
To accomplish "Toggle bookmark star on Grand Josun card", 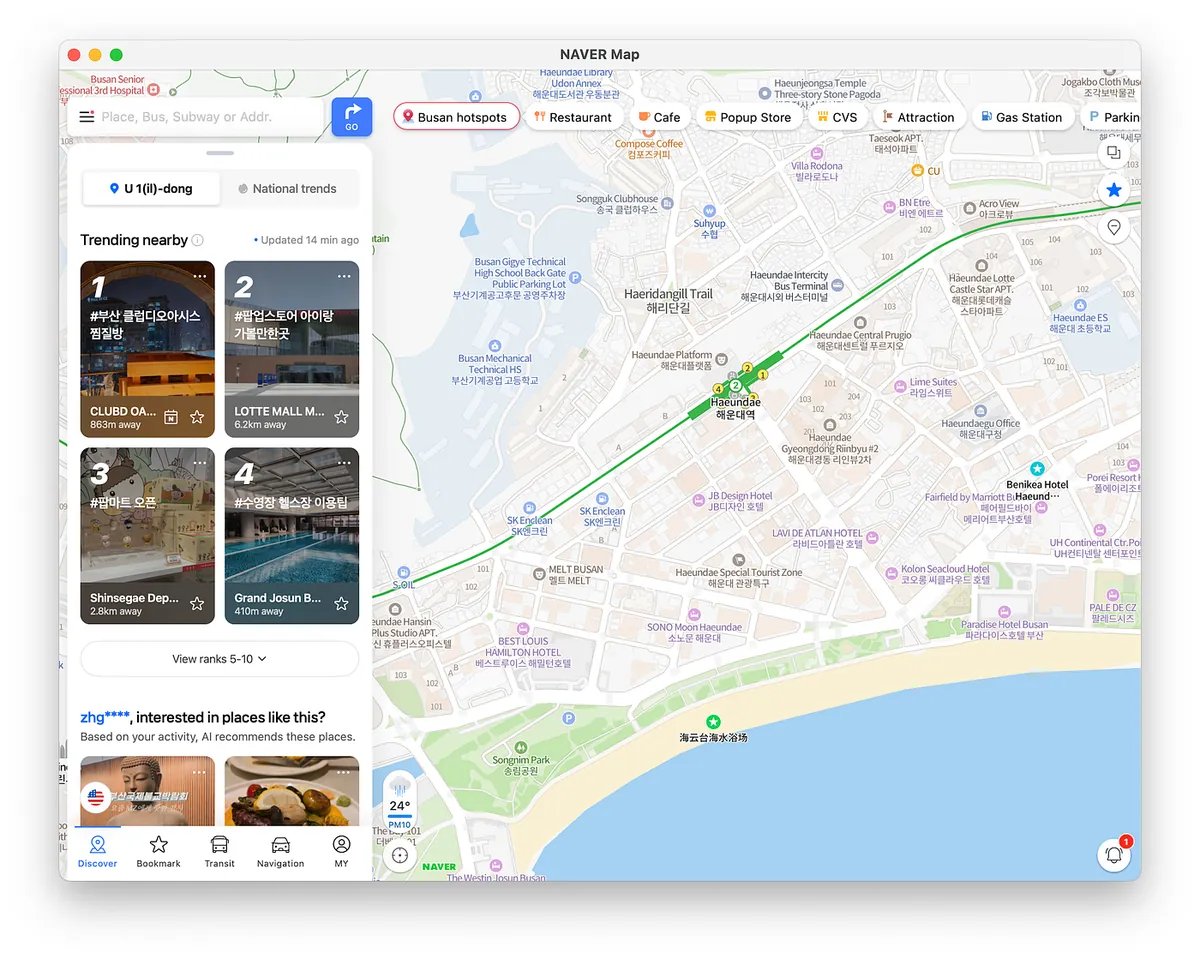I will (341, 603).
